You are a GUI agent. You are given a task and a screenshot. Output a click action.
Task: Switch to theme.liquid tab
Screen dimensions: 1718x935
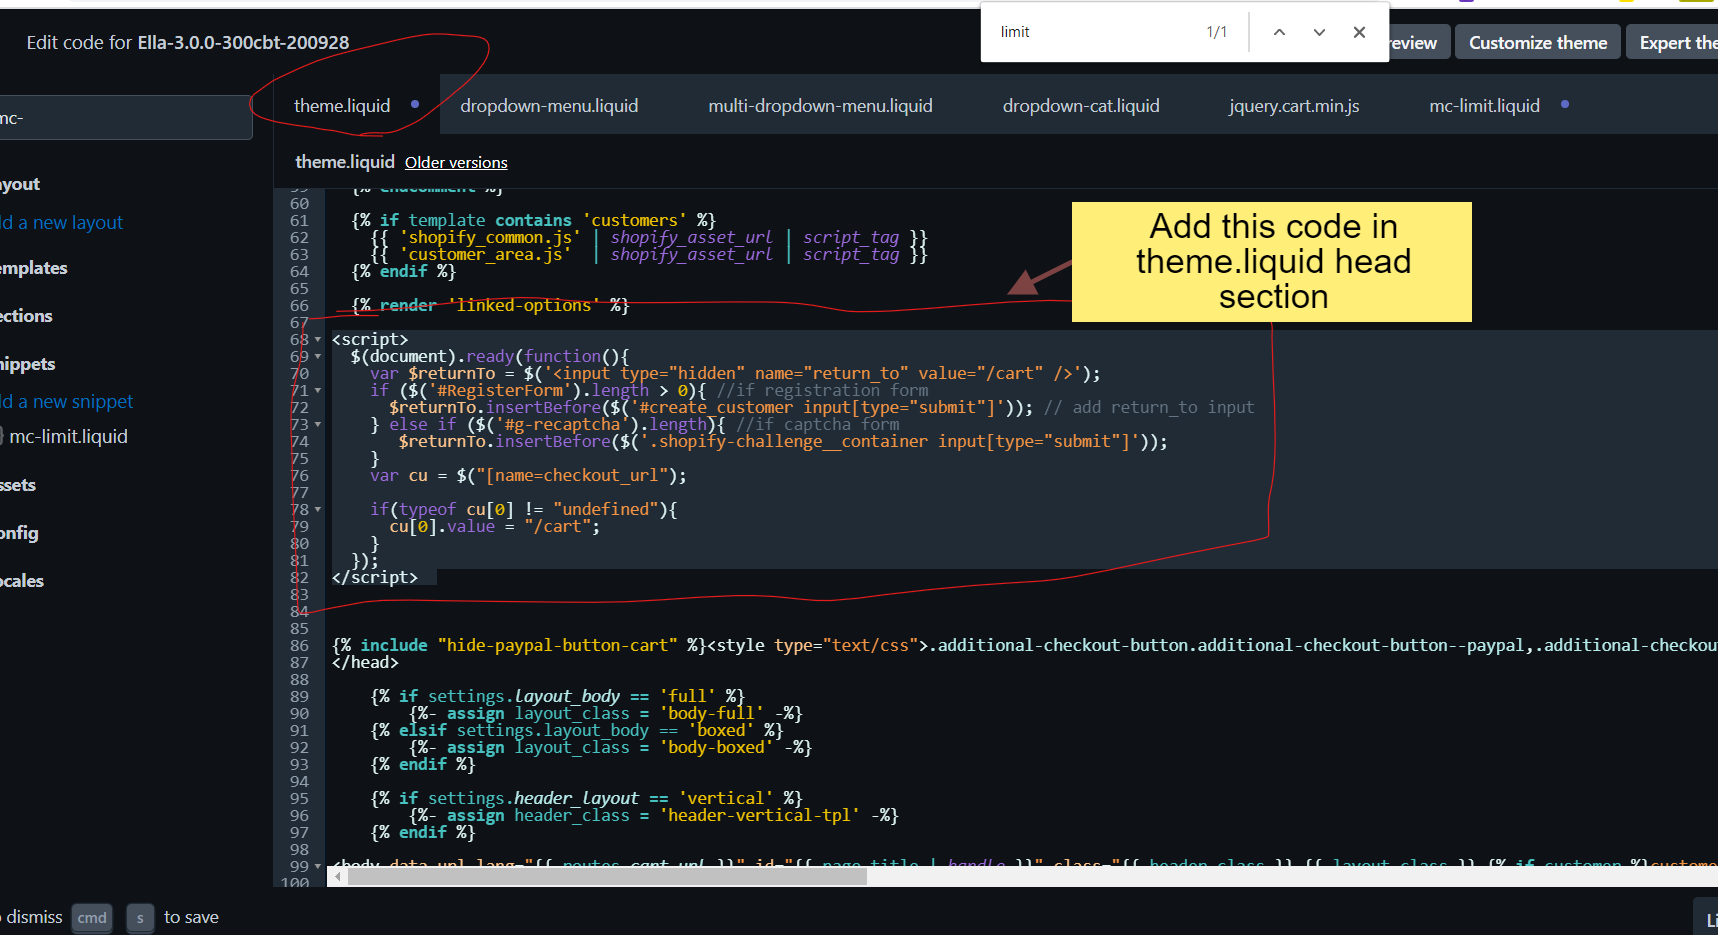click(x=342, y=105)
